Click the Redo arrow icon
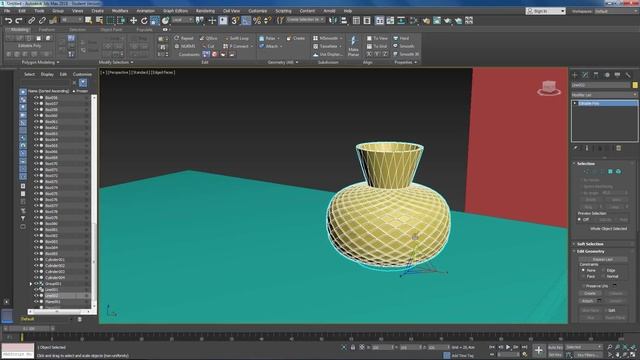This screenshot has width=640, height=360. (x=19, y=20)
